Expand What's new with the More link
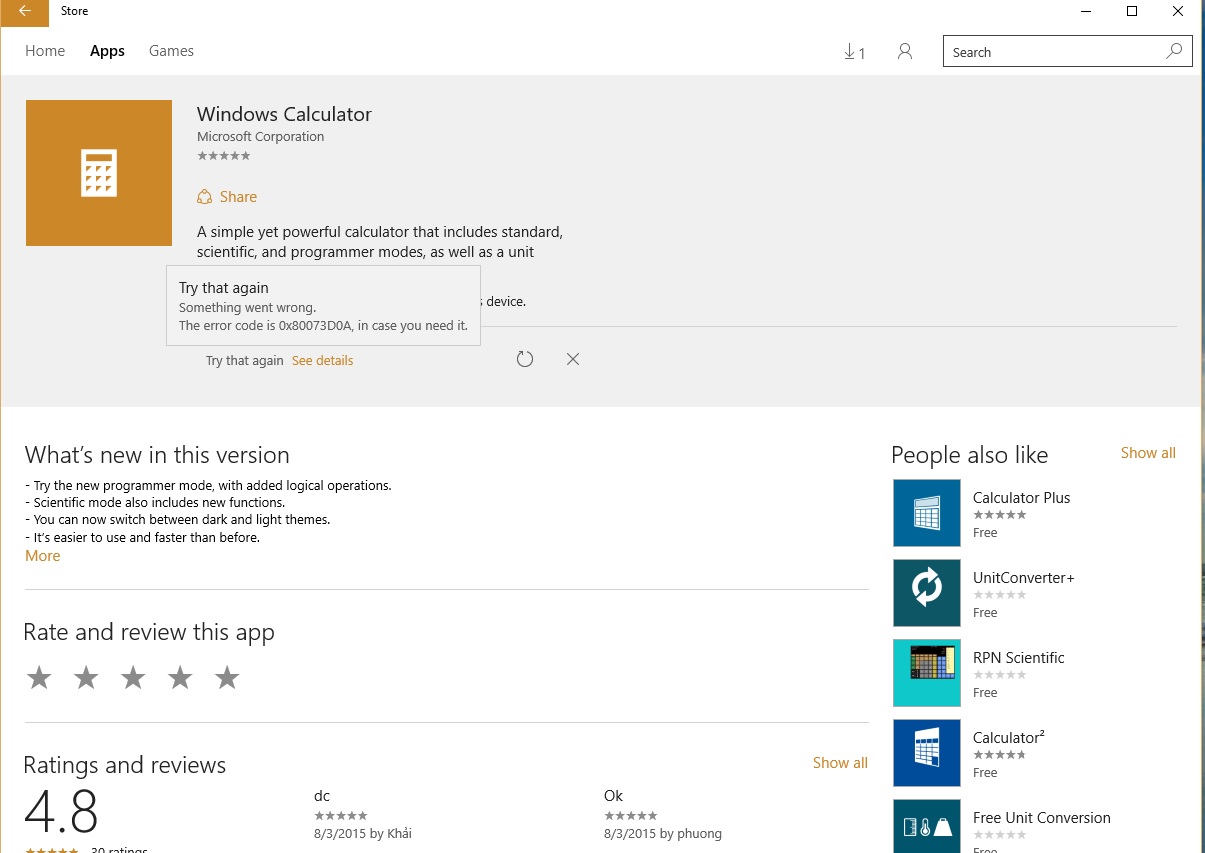Image resolution: width=1205 pixels, height=853 pixels. click(x=43, y=556)
